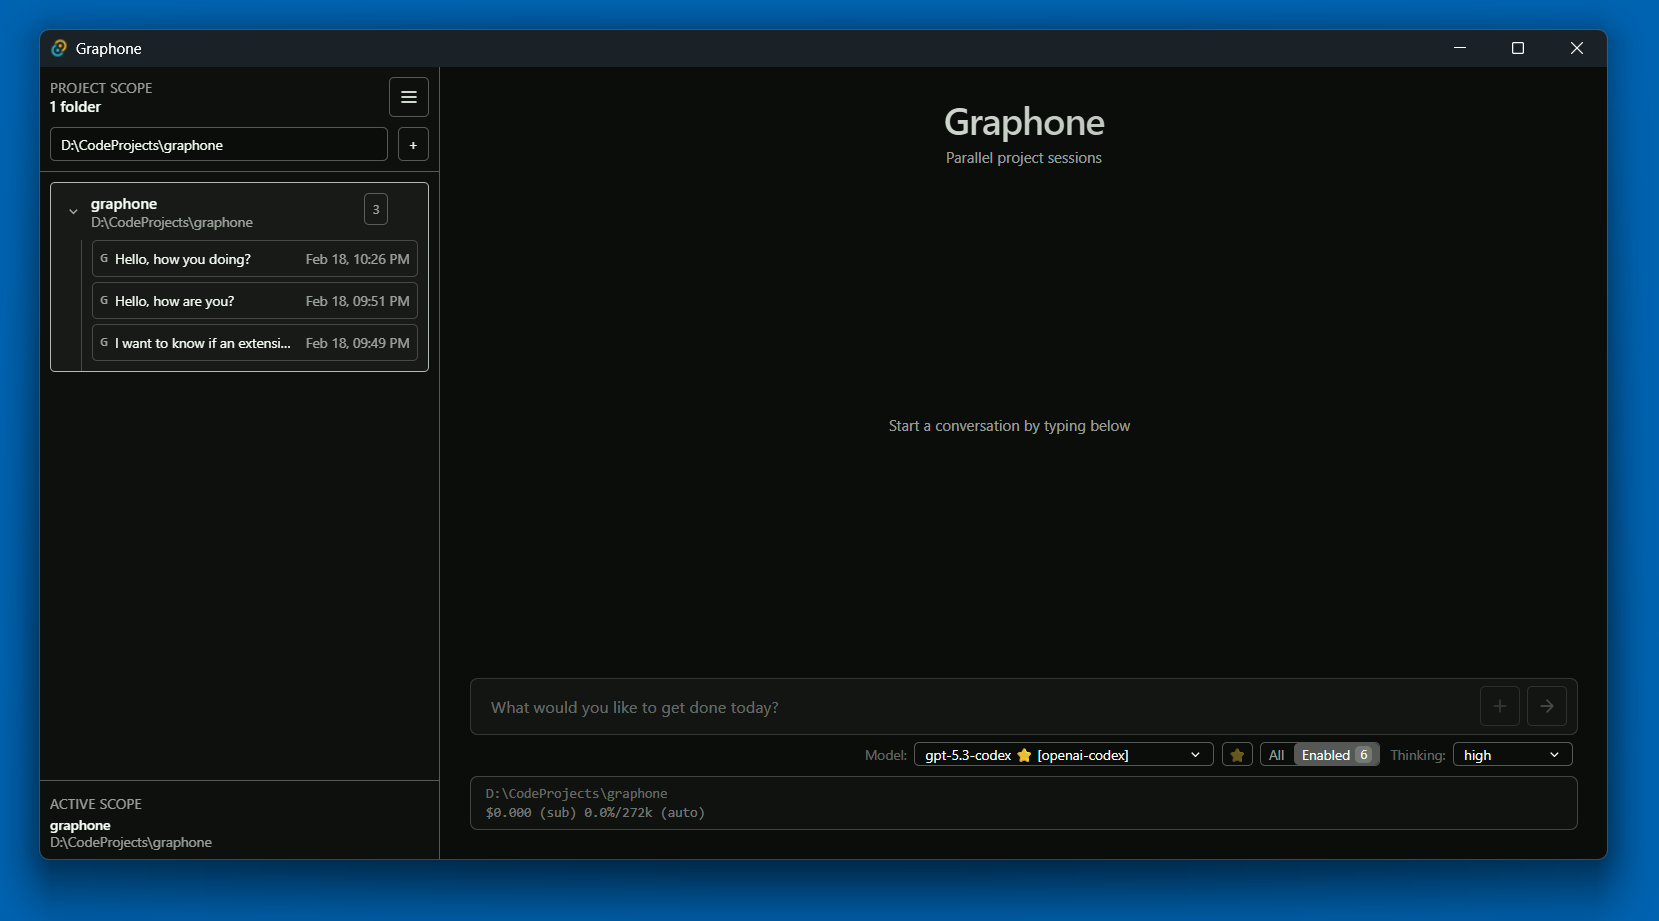Toggle the favorite star next to model dropdown
Image resolution: width=1659 pixels, height=921 pixels.
1237,754
